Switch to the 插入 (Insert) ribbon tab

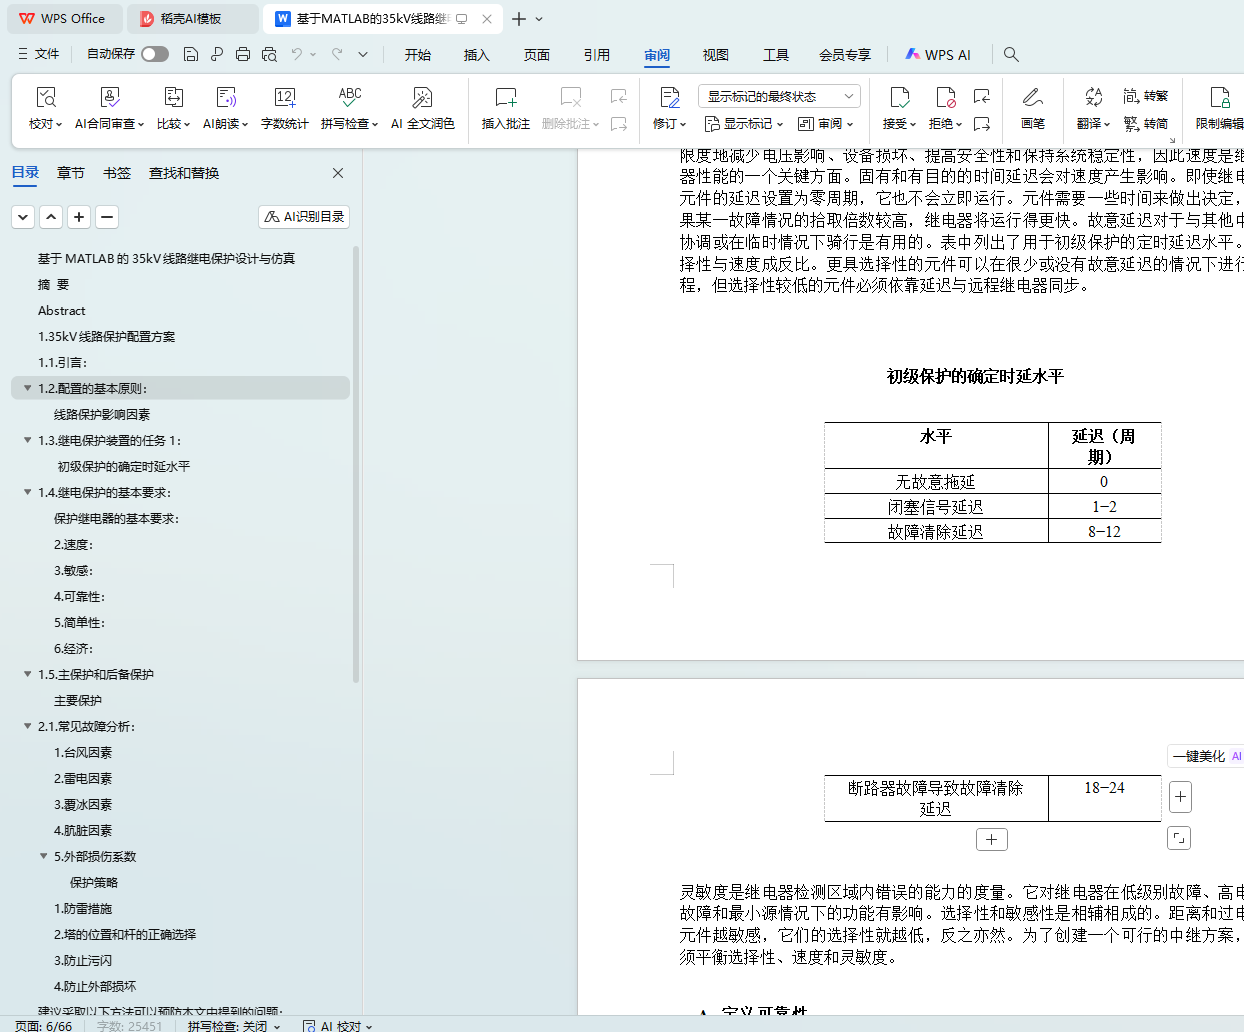[x=477, y=55]
